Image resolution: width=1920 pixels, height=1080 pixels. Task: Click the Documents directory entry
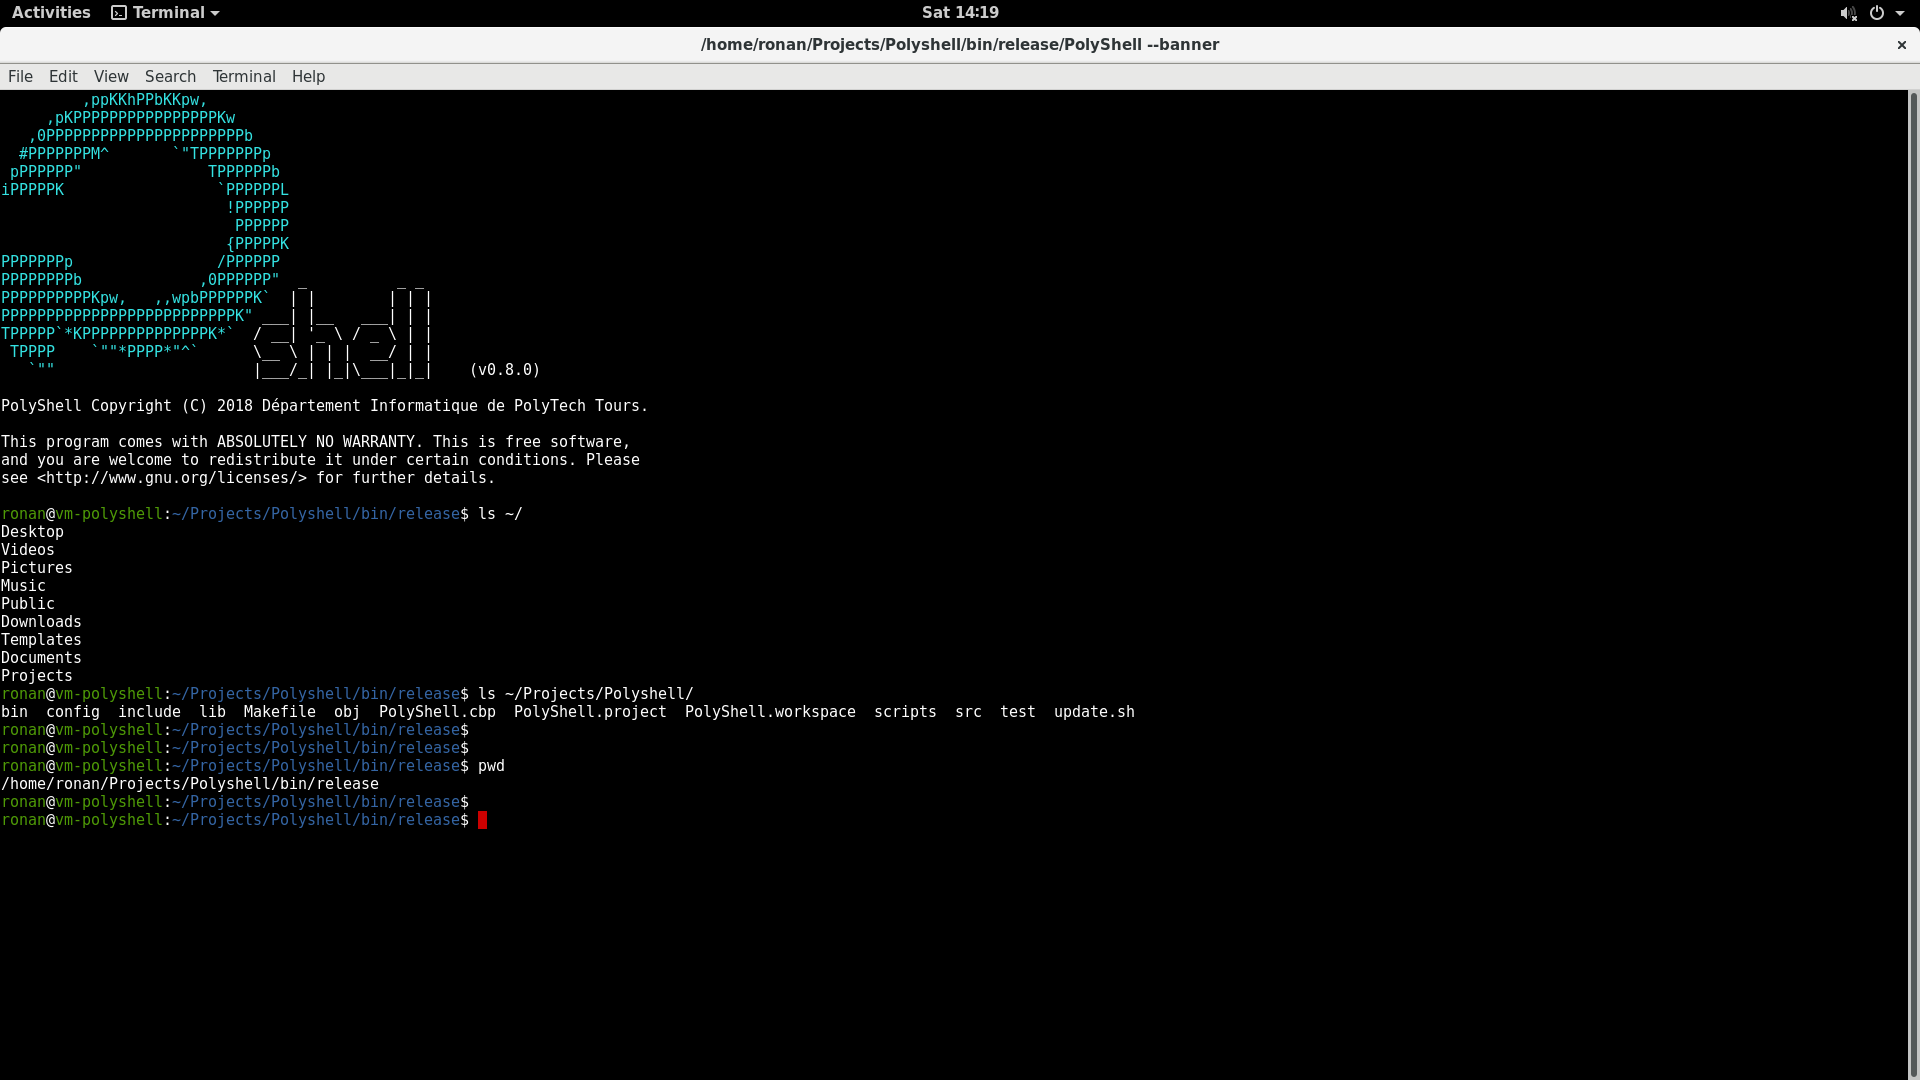[41, 658]
